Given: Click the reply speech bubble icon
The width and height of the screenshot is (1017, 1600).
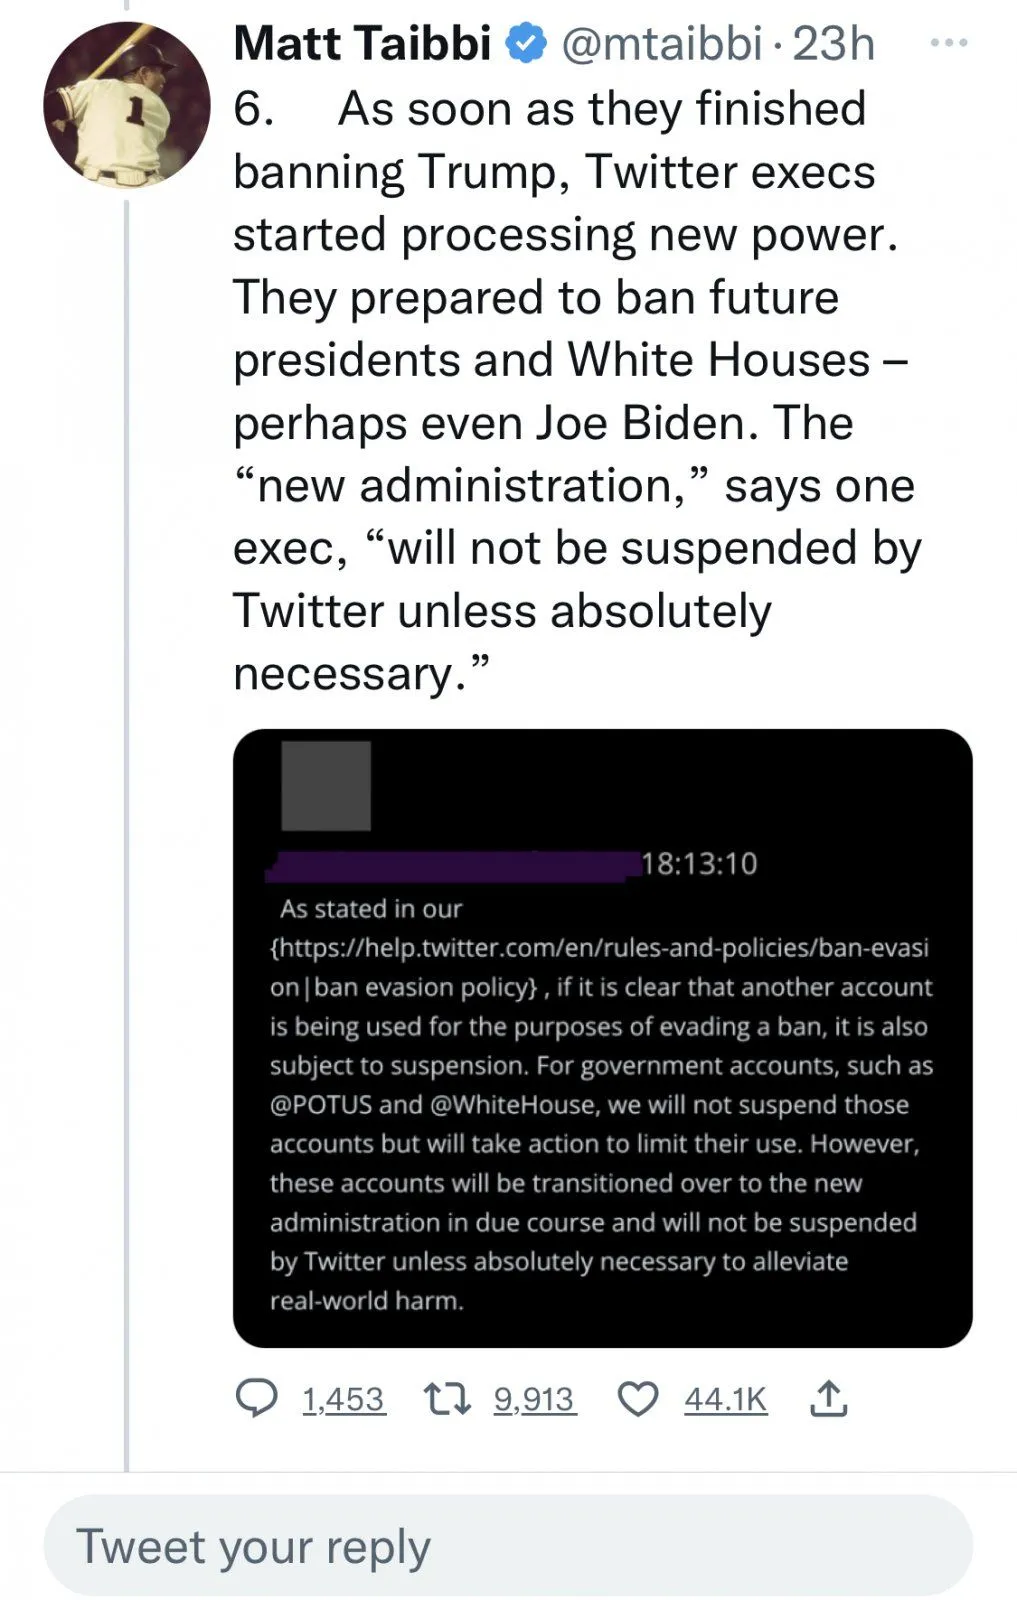Looking at the screenshot, I should 256,1398.
